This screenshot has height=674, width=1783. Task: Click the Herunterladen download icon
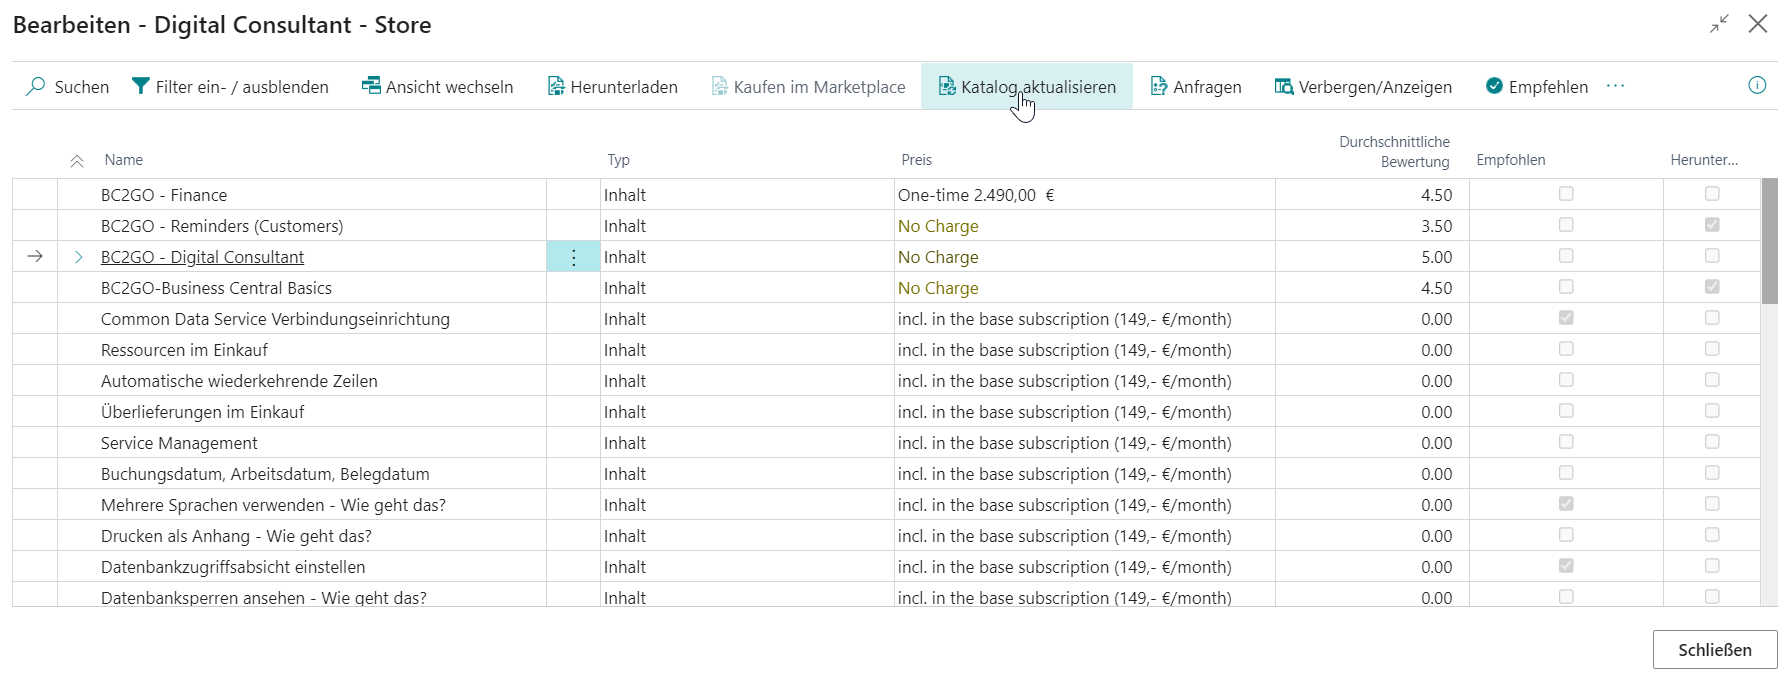pyautogui.click(x=556, y=87)
